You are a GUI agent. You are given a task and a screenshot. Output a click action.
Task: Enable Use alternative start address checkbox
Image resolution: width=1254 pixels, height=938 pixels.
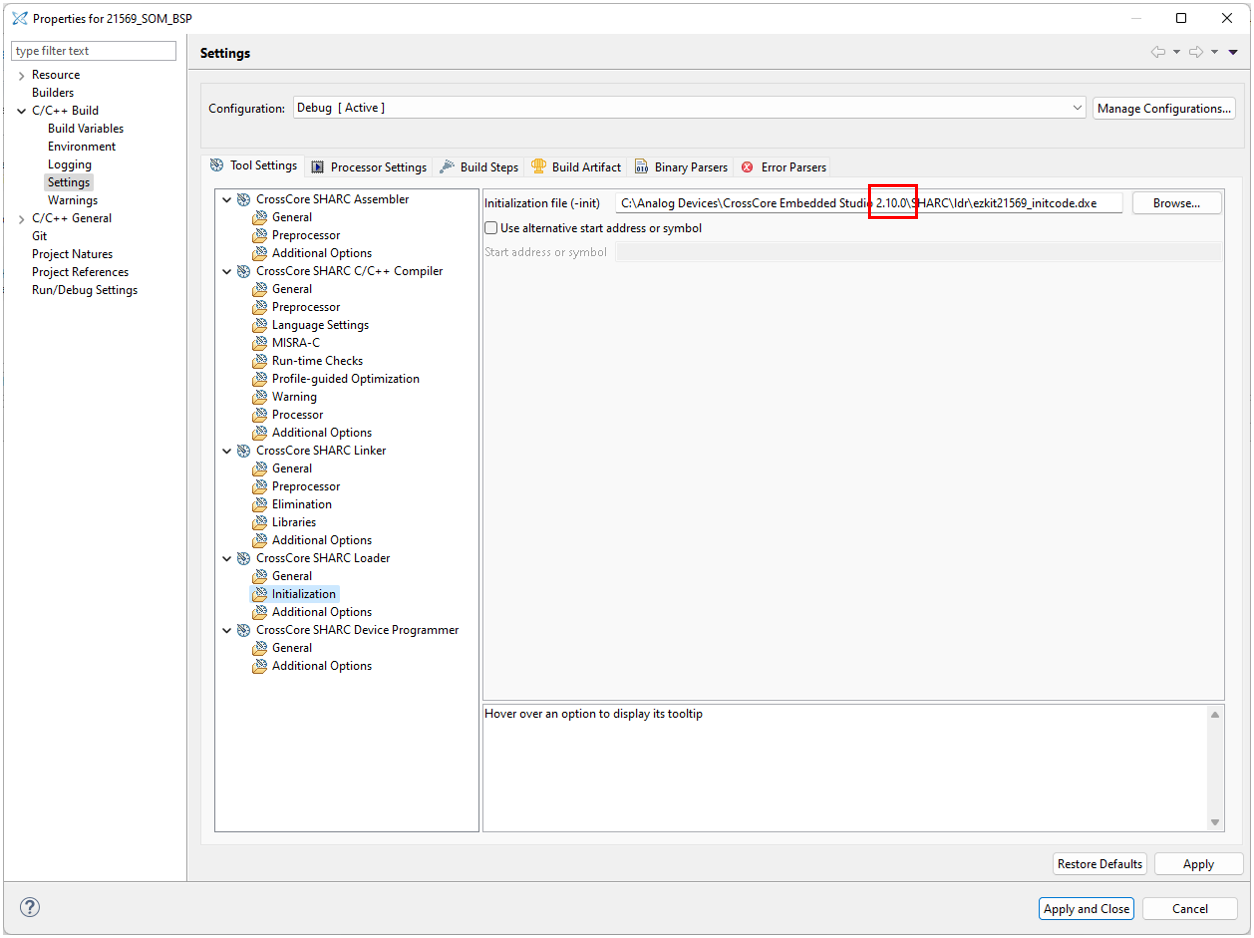491,228
